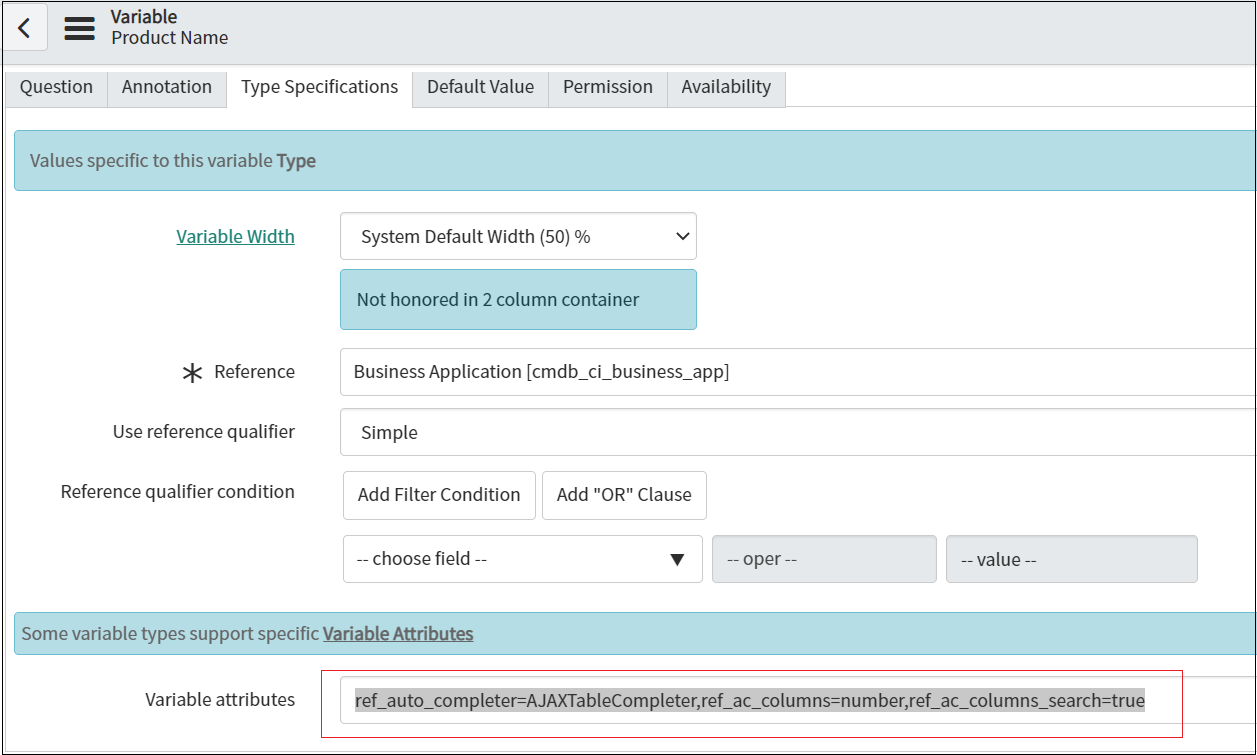Switch to the Availability tab
The width and height of the screenshot is (1257, 755).
(726, 87)
